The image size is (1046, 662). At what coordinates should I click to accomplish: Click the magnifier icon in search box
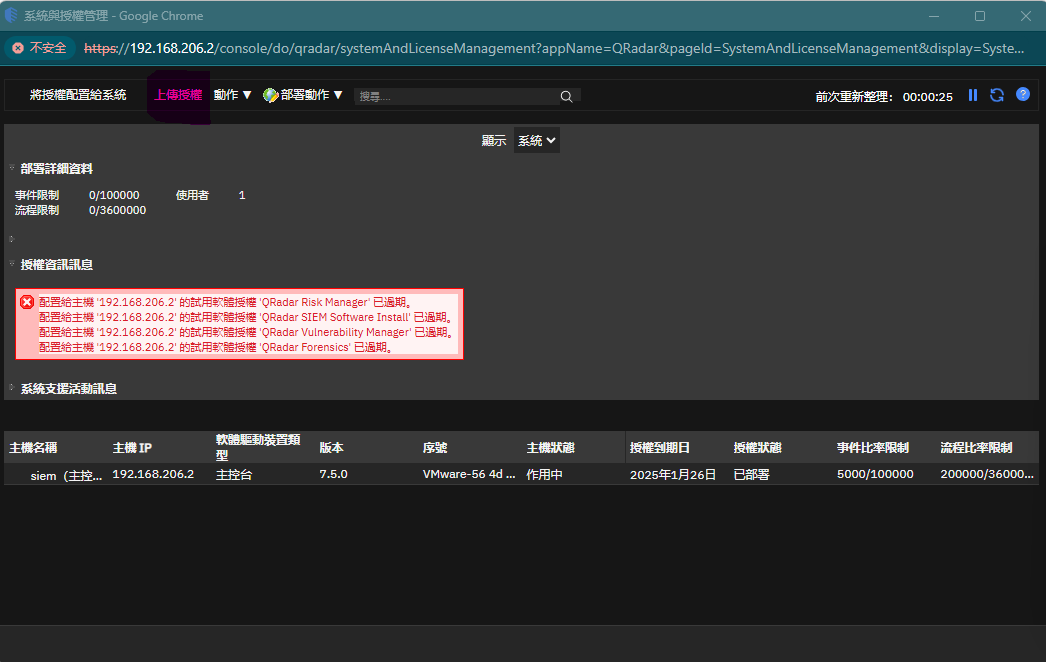click(x=566, y=96)
